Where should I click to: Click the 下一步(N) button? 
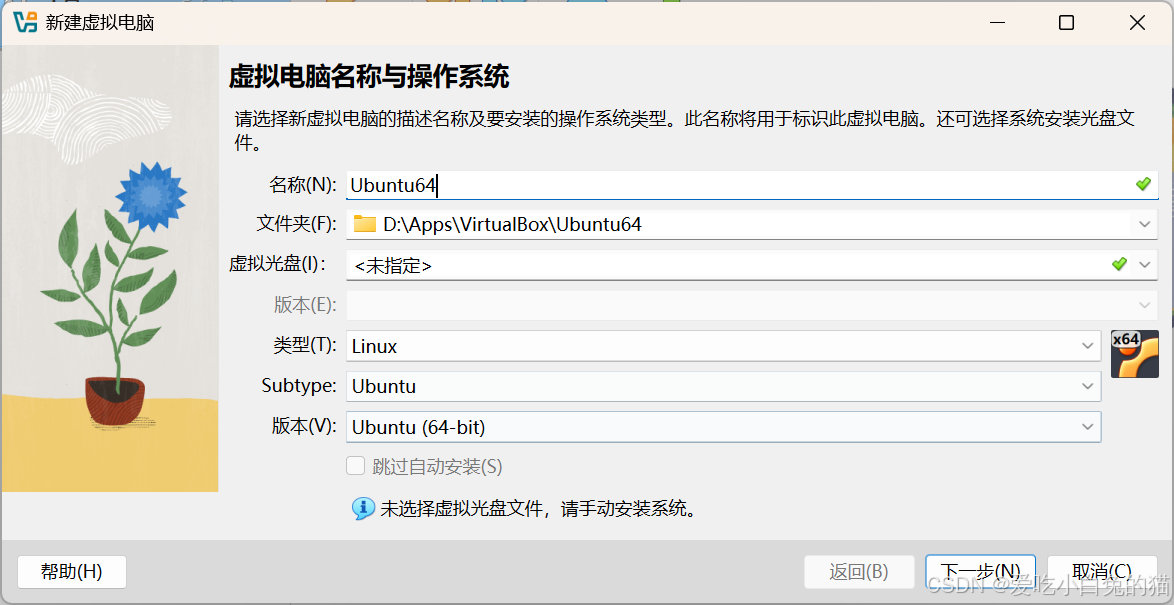point(980,572)
